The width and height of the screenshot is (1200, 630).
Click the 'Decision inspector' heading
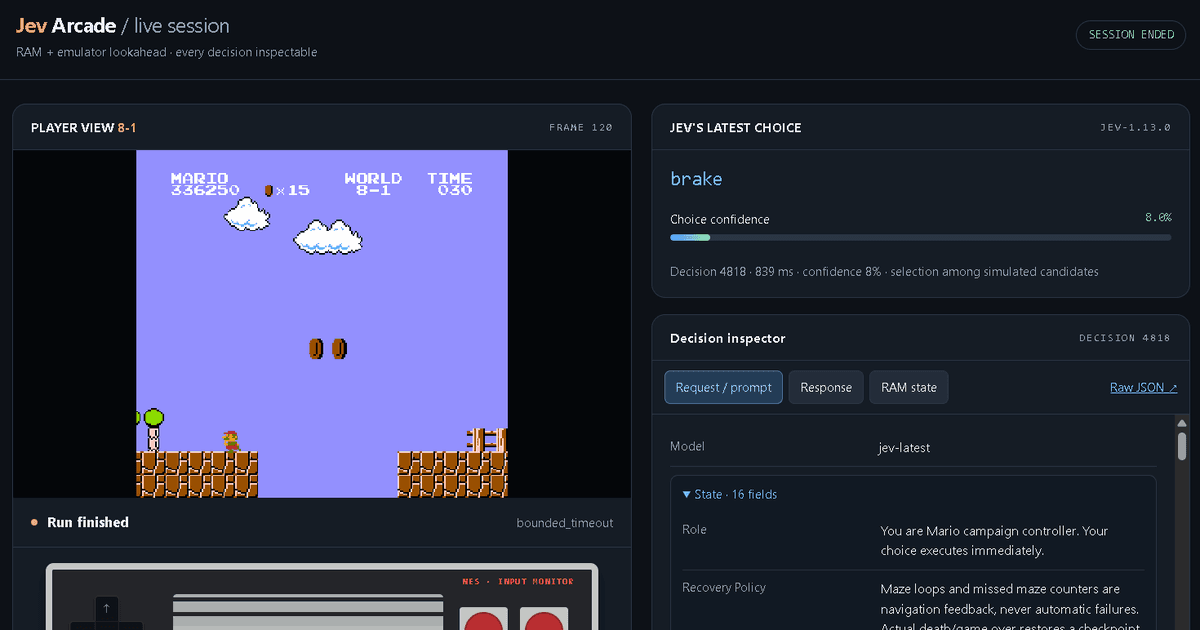tap(728, 338)
